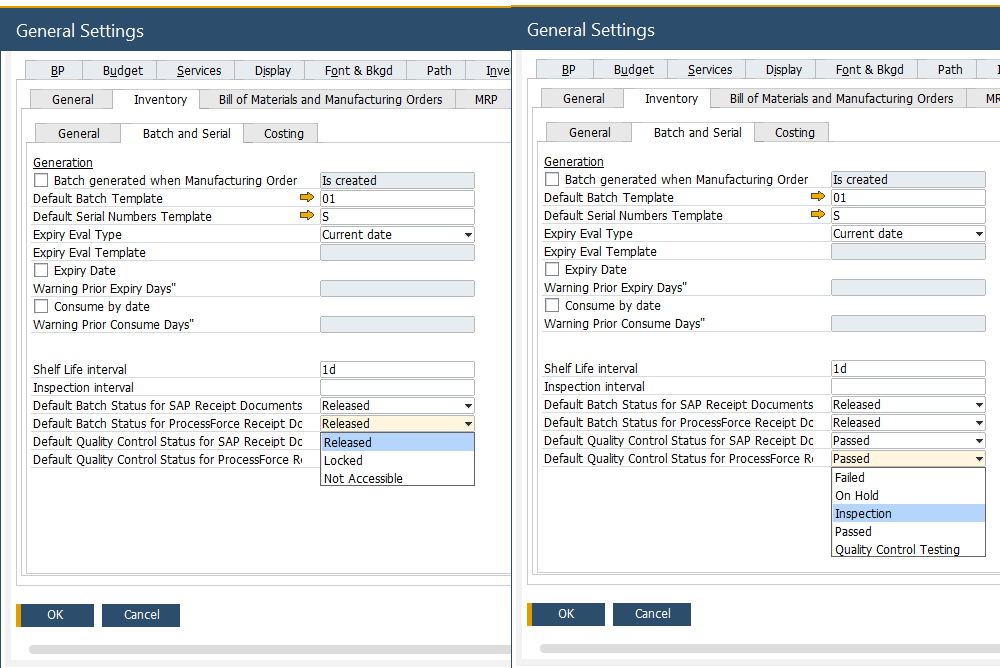Check Expiry Date in the right panel
The height and width of the screenshot is (668, 1000).
[x=550, y=269]
